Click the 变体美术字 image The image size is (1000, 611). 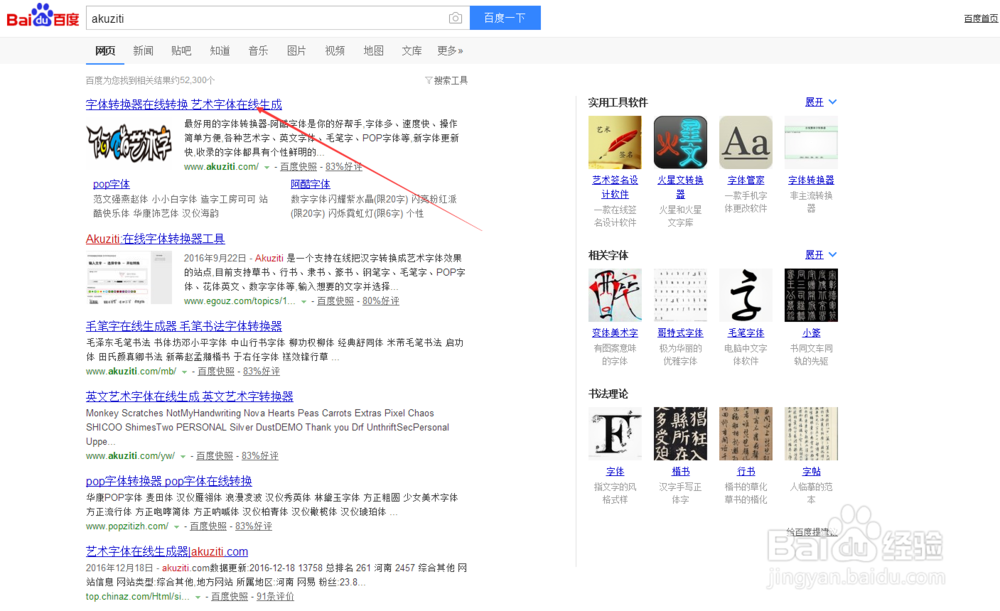(615, 295)
